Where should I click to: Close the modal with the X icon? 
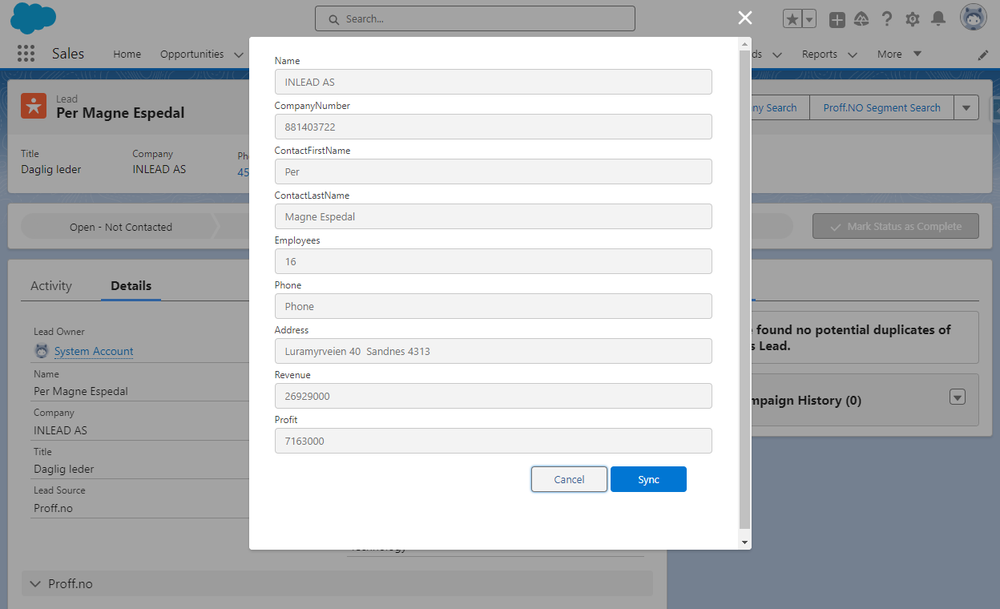coord(745,18)
